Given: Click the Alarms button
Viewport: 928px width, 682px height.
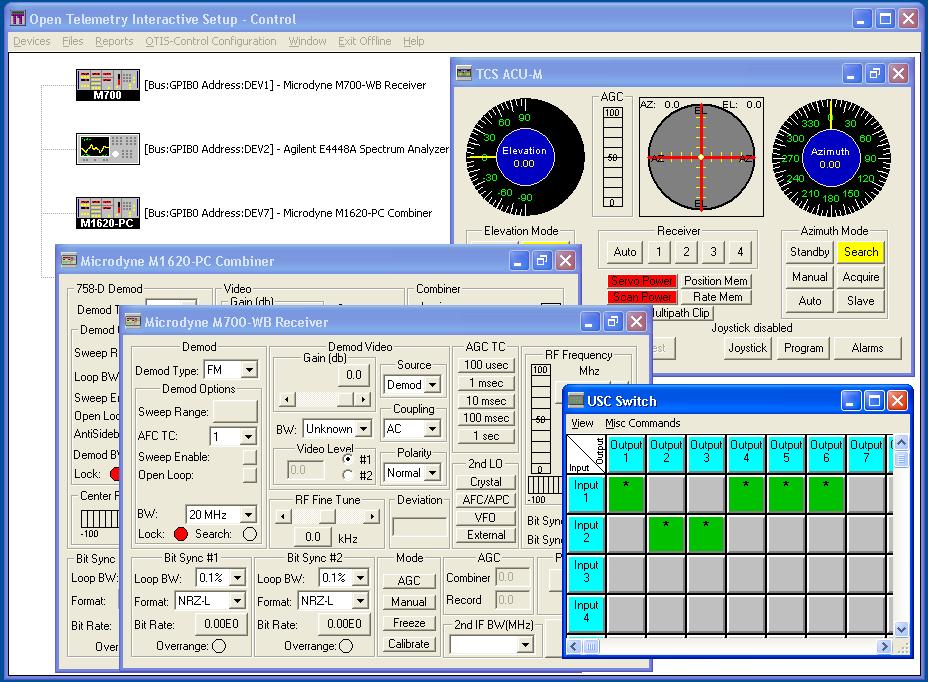Looking at the screenshot, I should 868,348.
